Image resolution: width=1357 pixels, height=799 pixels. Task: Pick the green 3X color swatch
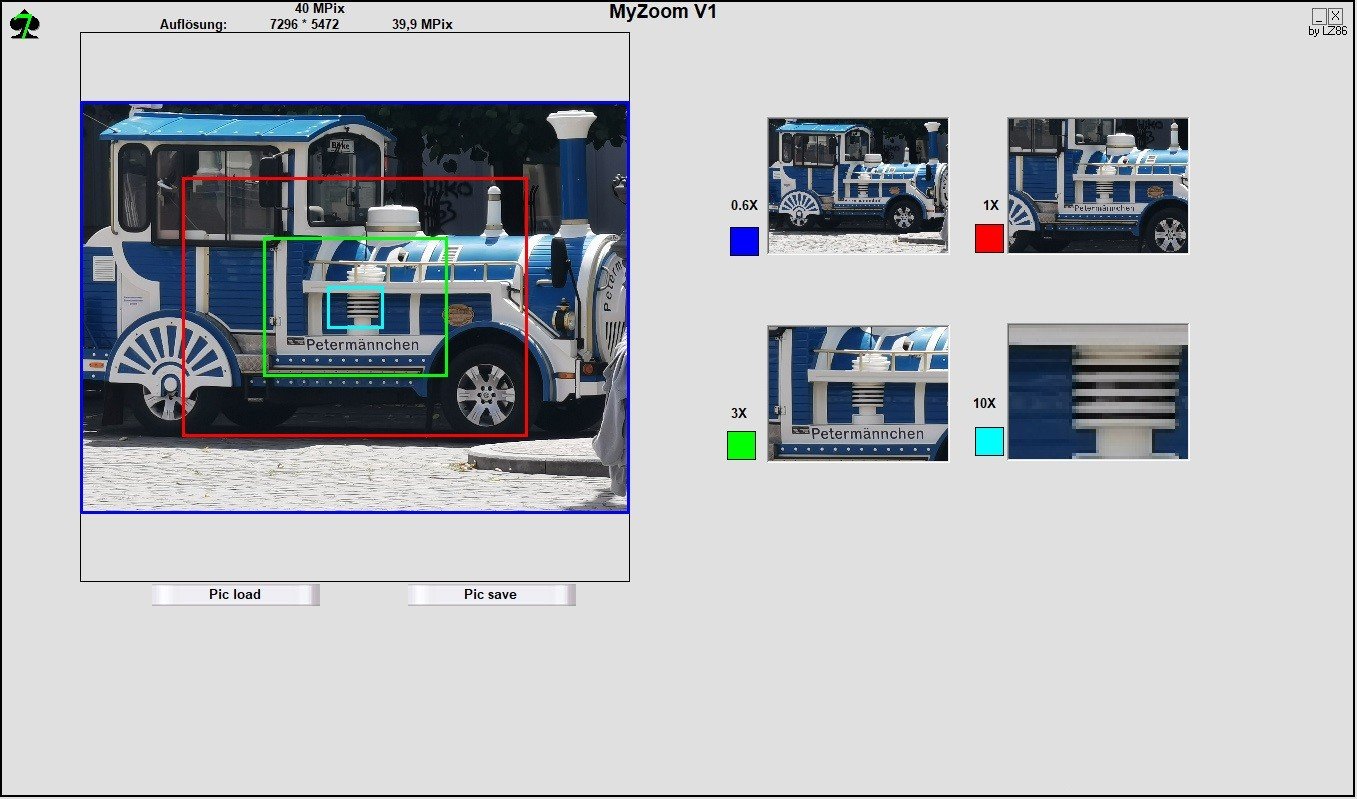click(741, 445)
